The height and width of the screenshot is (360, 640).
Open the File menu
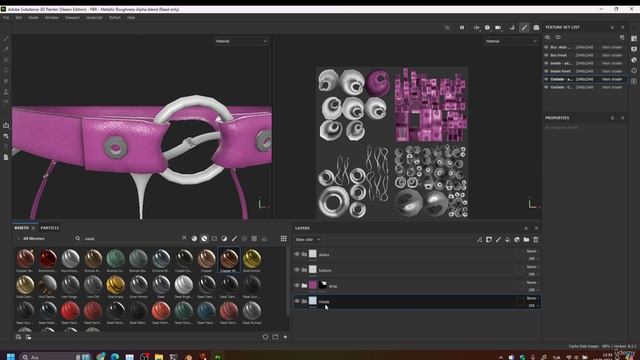(x=6, y=18)
